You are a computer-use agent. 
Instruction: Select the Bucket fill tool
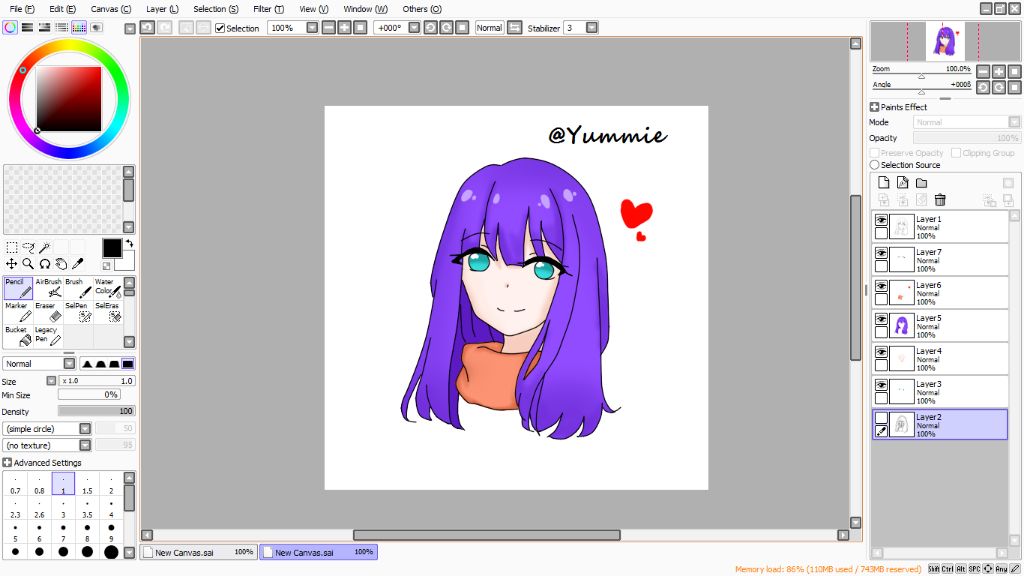point(18,336)
